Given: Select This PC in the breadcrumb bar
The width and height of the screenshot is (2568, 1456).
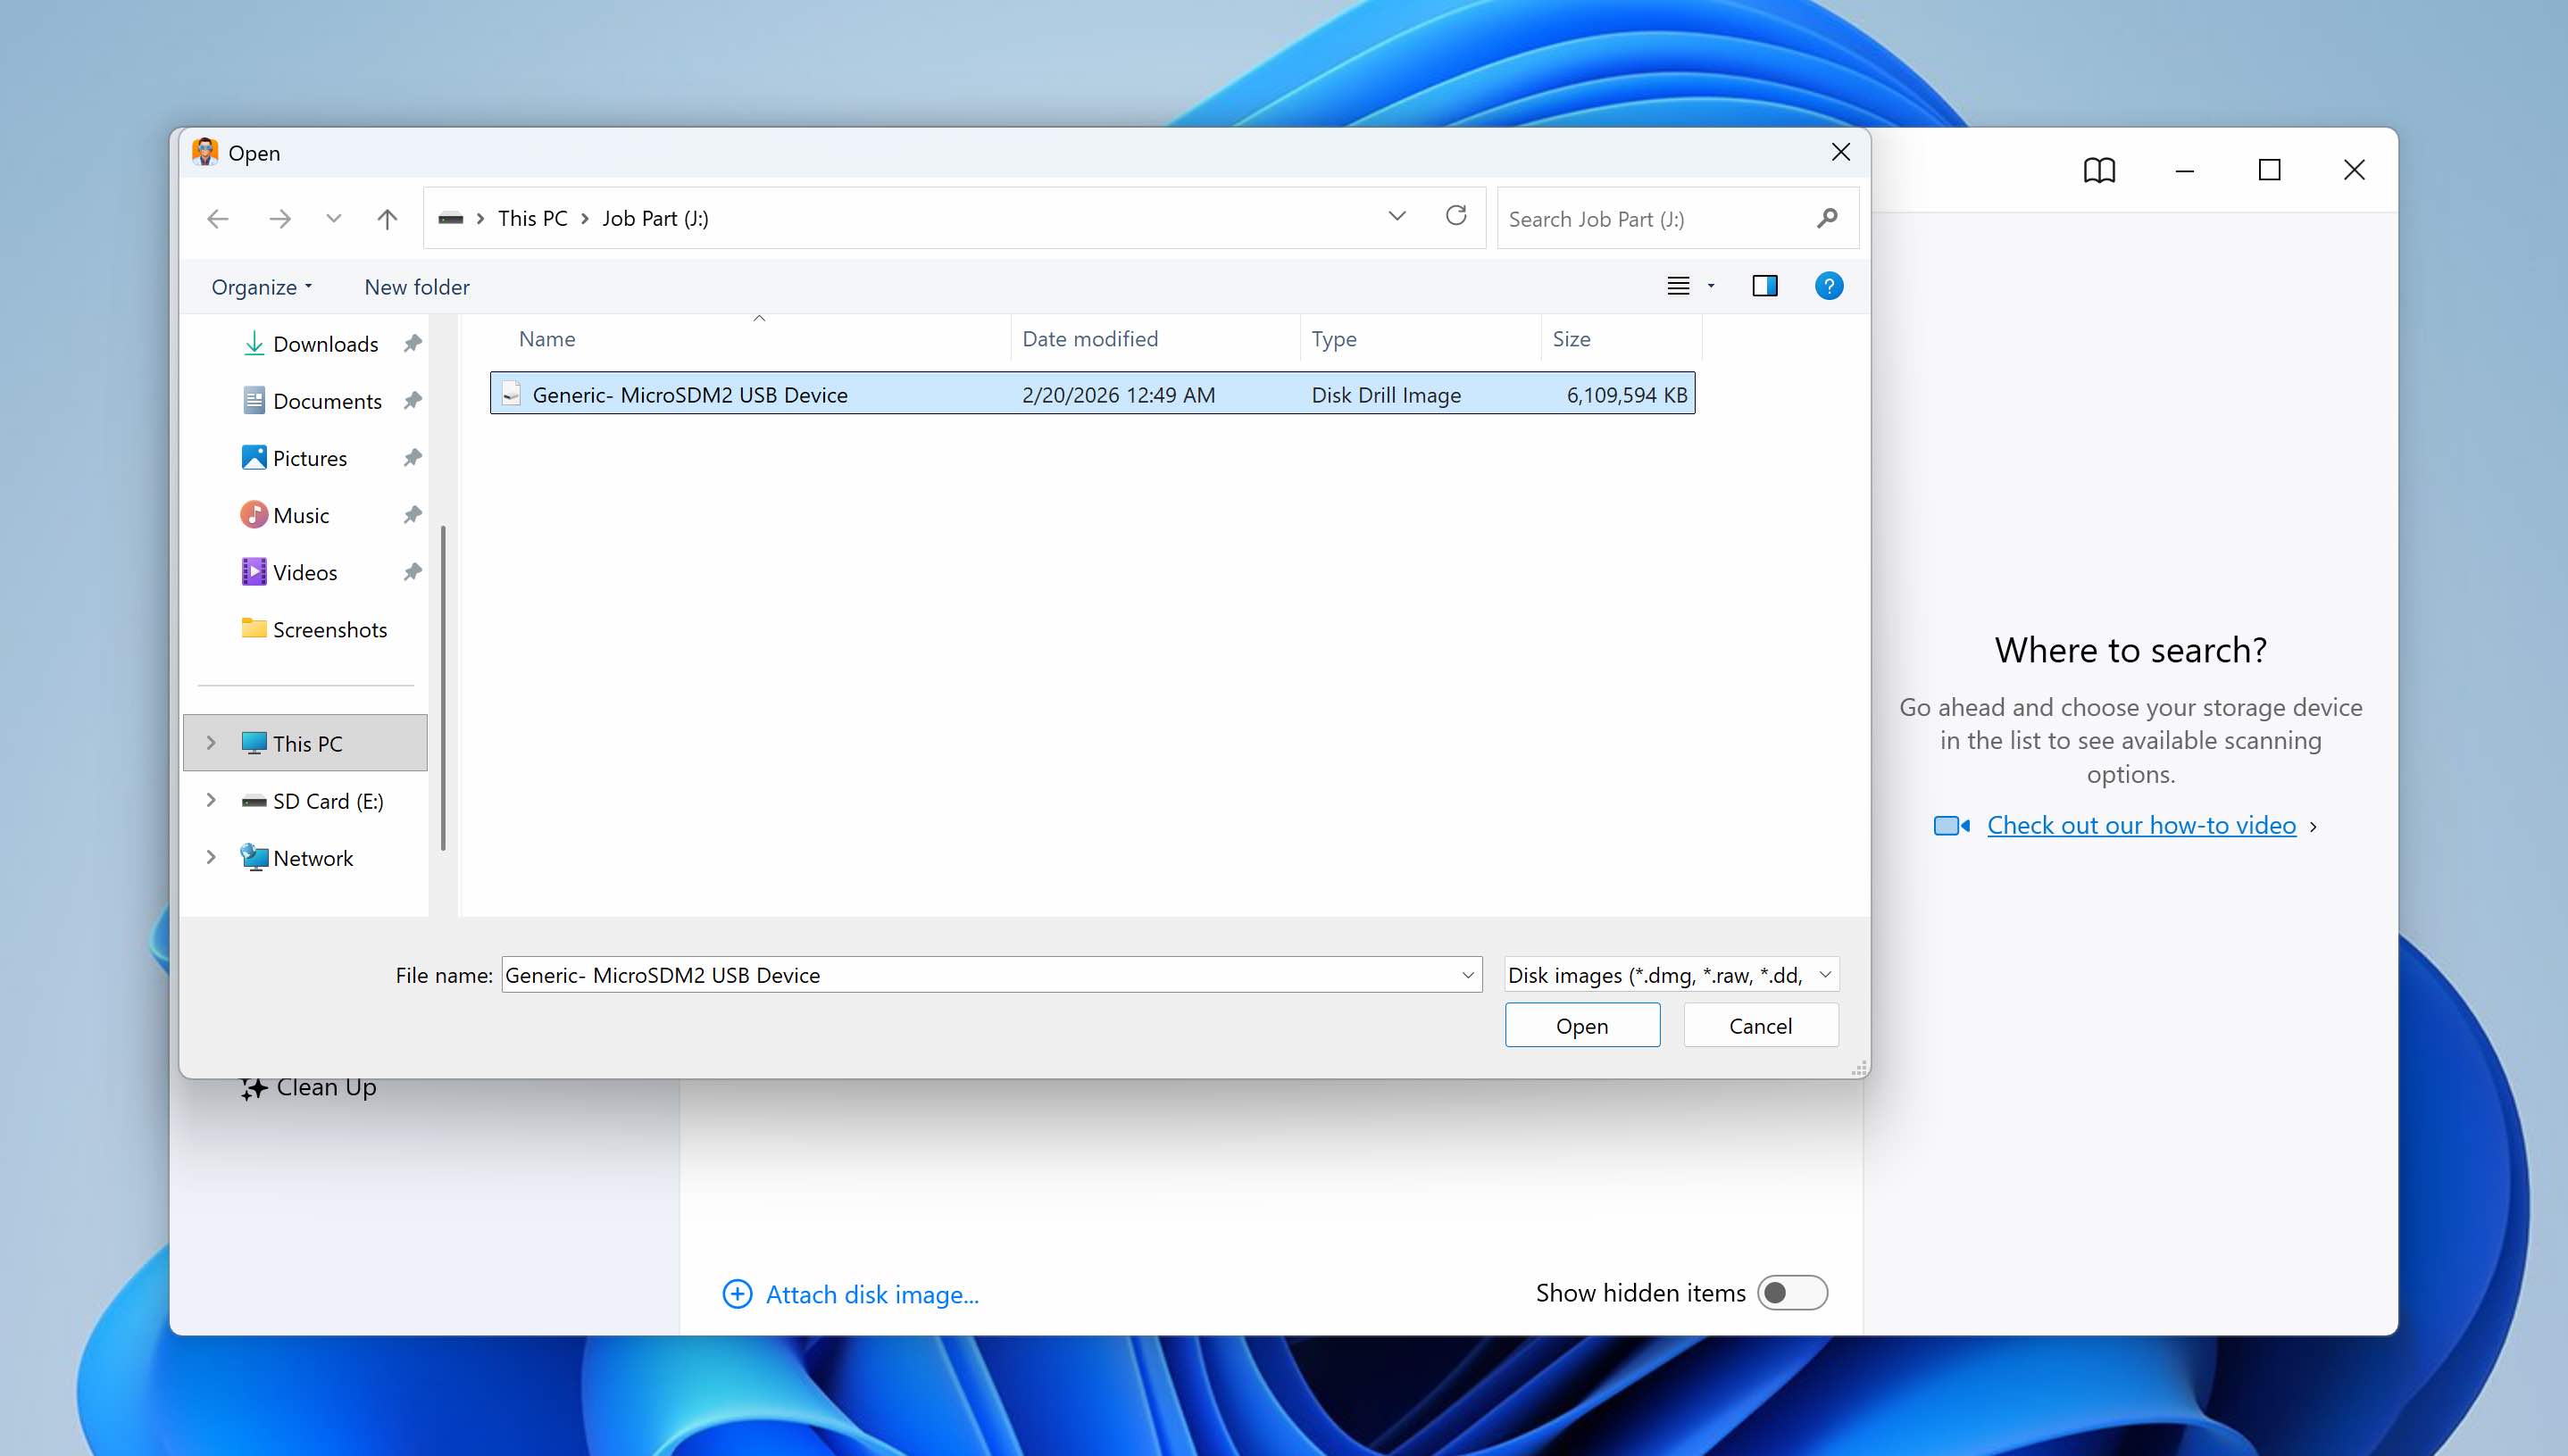Looking at the screenshot, I should (531, 218).
